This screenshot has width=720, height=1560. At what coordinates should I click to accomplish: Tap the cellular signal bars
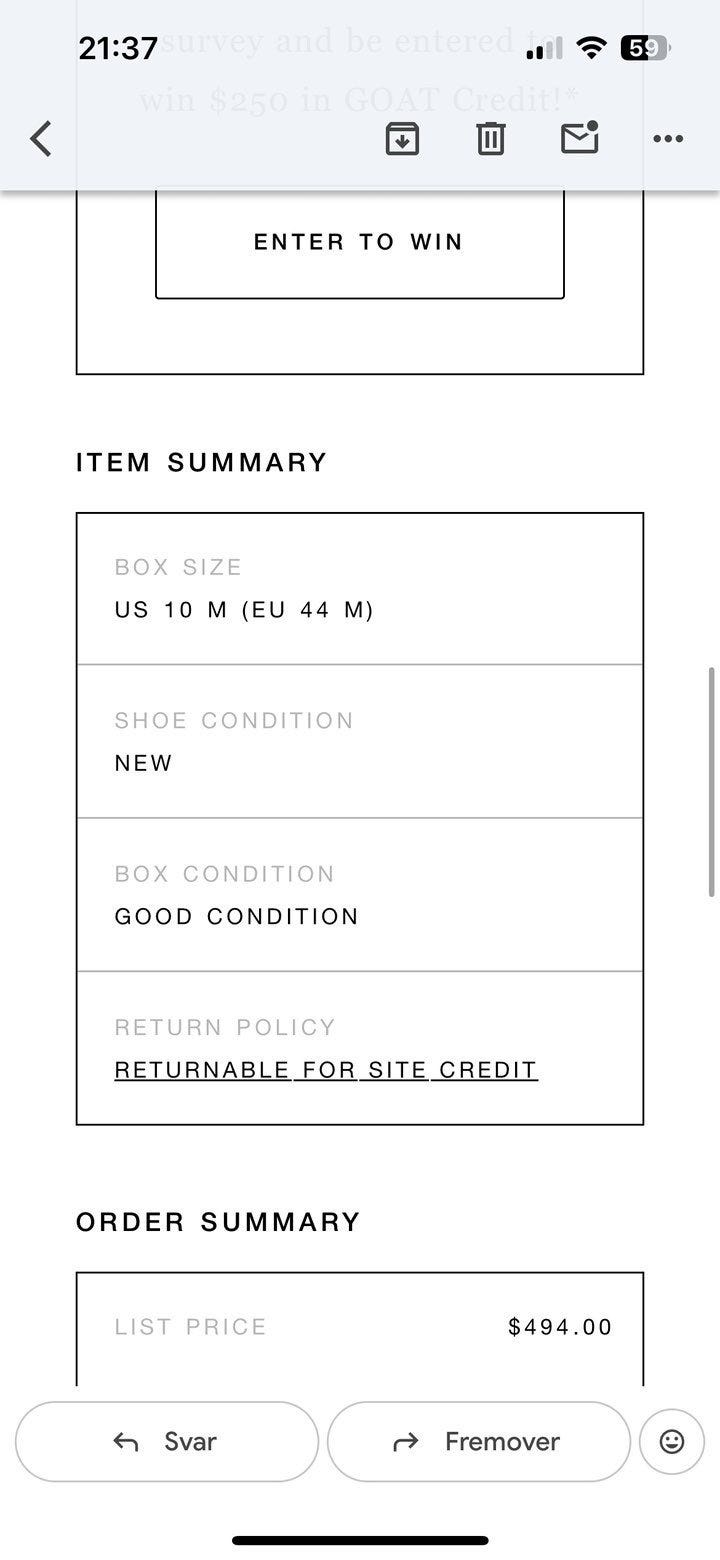(x=544, y=48)
